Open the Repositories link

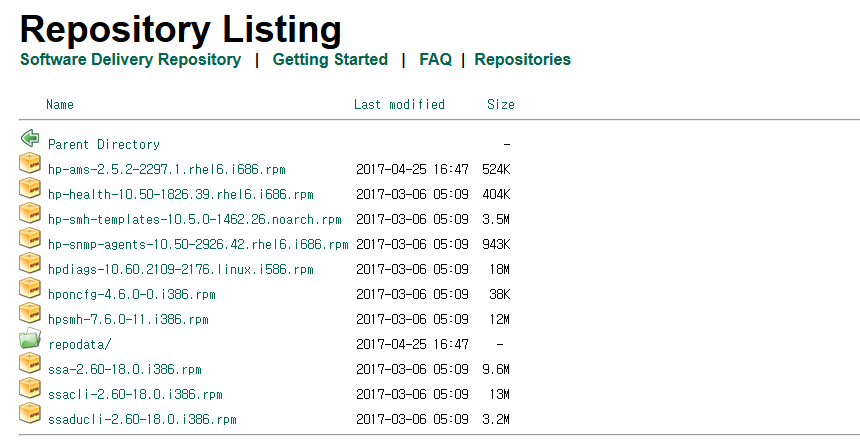click(x=523, y=59)
